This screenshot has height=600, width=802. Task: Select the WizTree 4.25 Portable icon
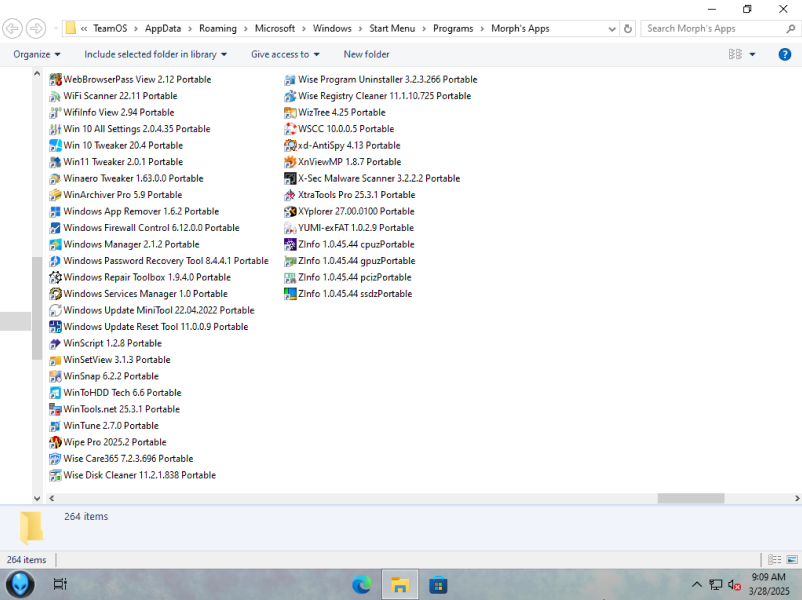tap(290, 113)
